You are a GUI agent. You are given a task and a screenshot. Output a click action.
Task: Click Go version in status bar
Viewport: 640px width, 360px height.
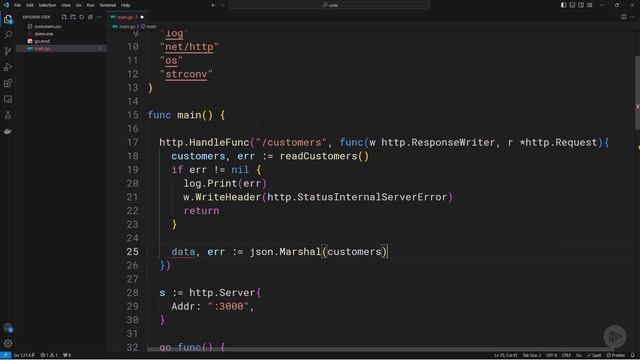pyautogui.click(x=24, y=355)
